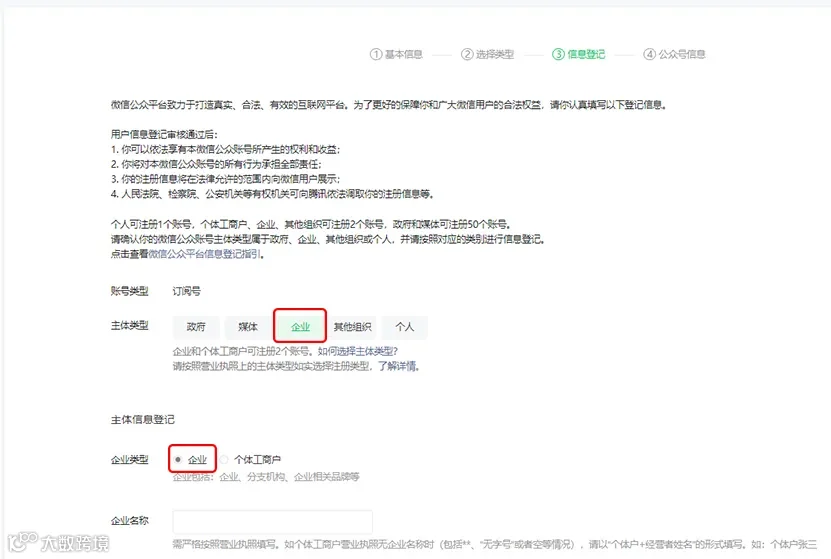
Task: Select the 个人 entity type
Action: [404, 327]
